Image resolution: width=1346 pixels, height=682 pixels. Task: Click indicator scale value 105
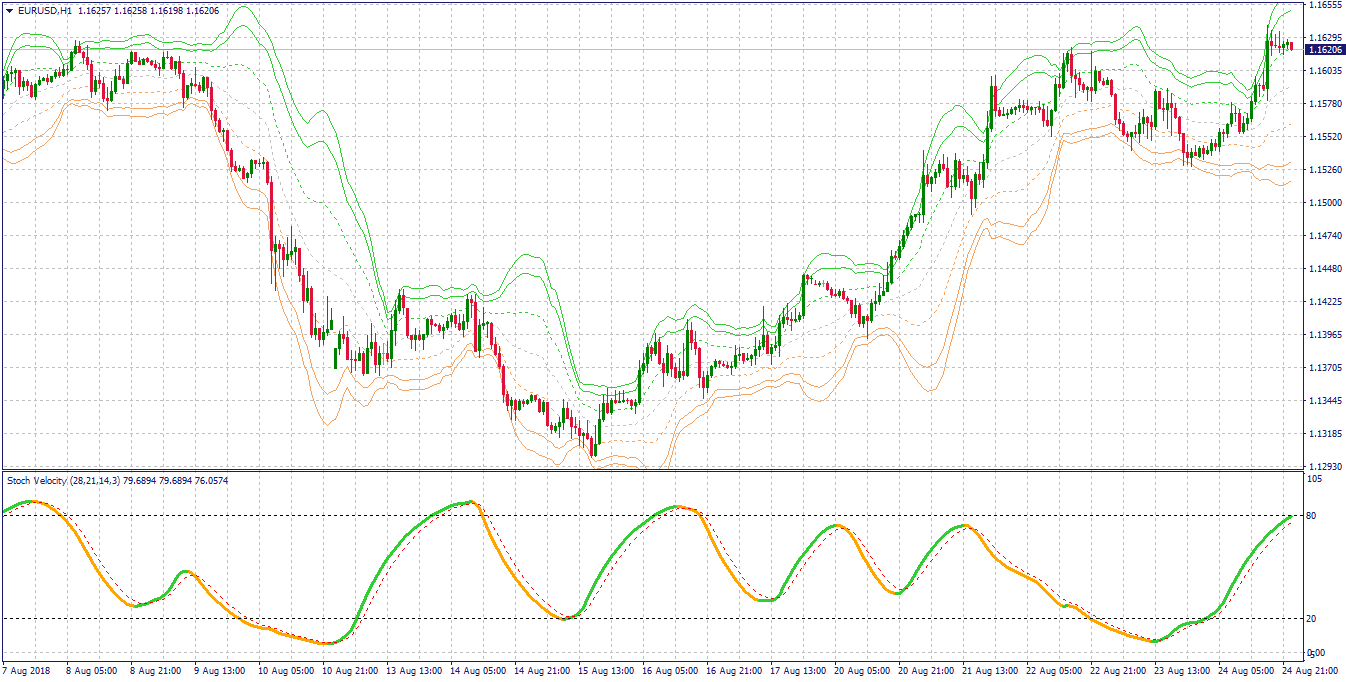[1315, 480]
